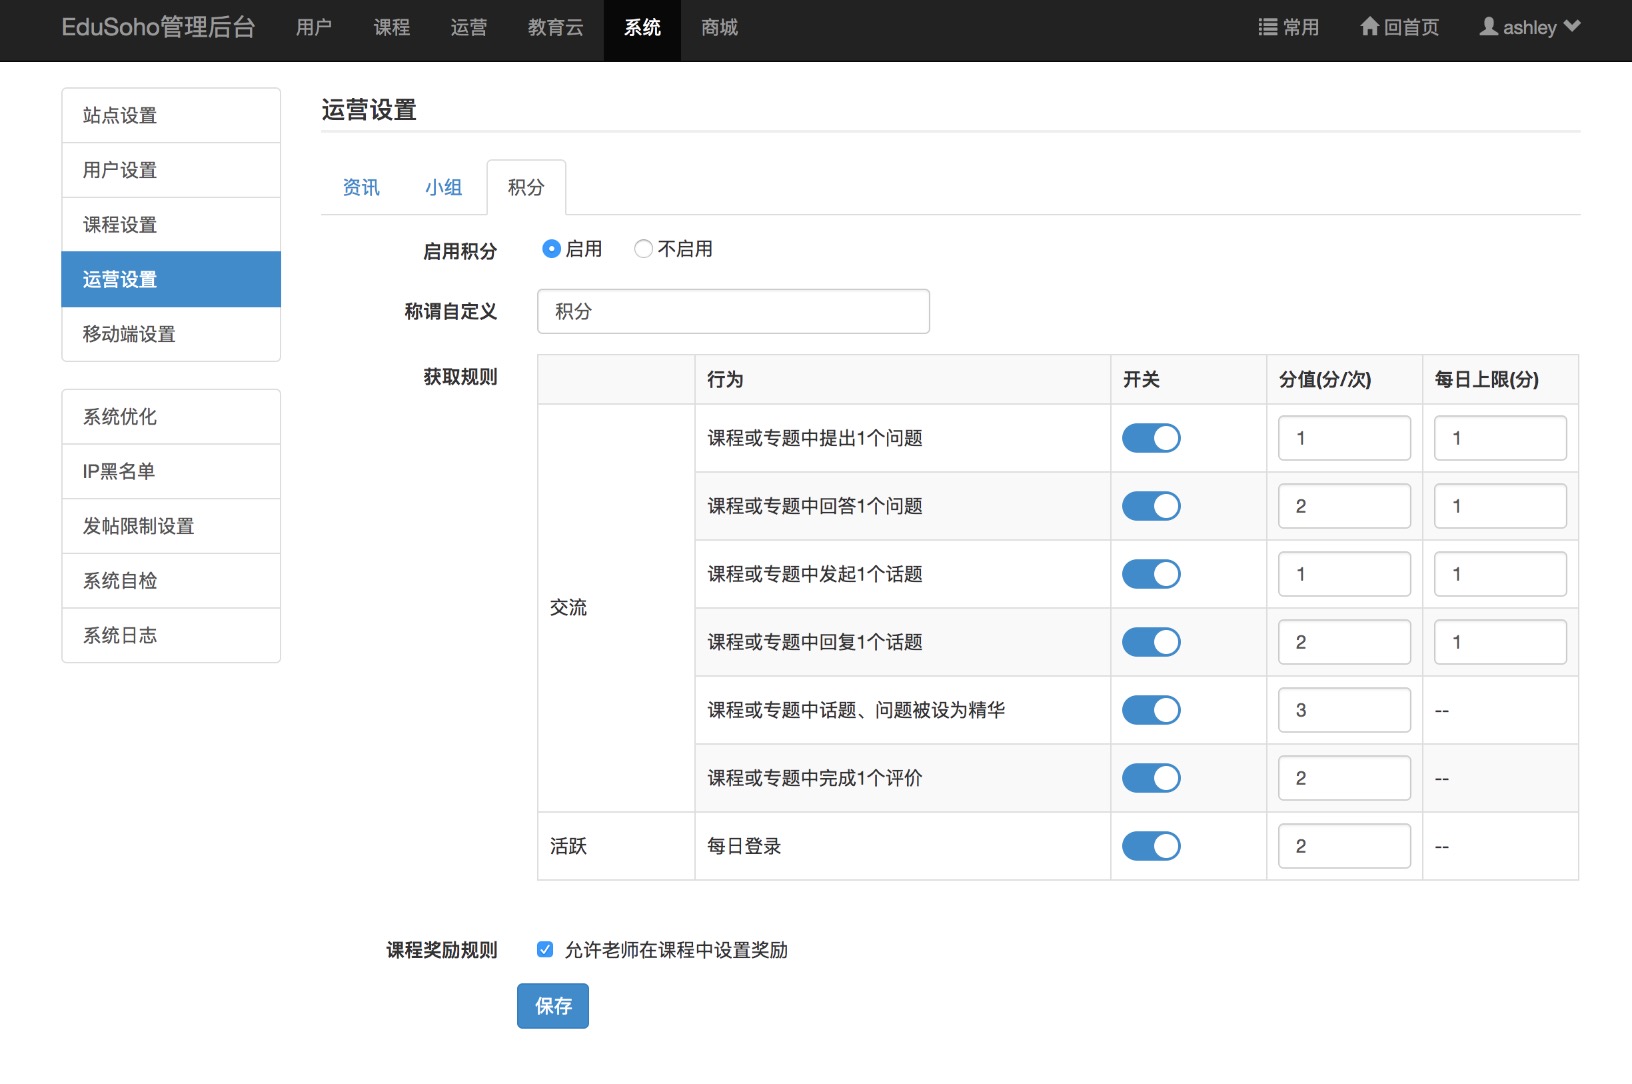The image size is (1632, 1084).
Task: Toggle switch for 课程或专题中回复1个话题
Action: click(1151, 642)
